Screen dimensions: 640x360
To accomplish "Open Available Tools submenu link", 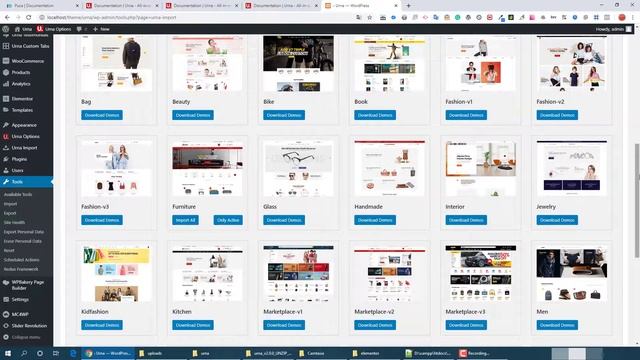I will [x=18, y=194].
